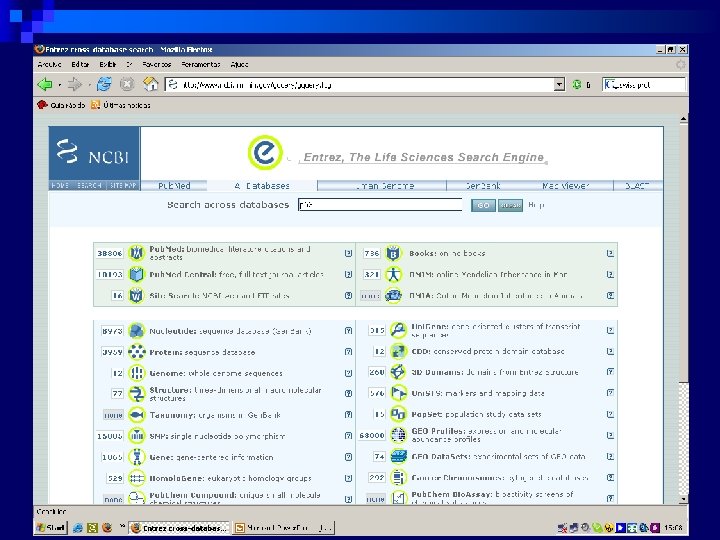Click the Windows Start button
The image size is (720, 540).
[50, 527]
